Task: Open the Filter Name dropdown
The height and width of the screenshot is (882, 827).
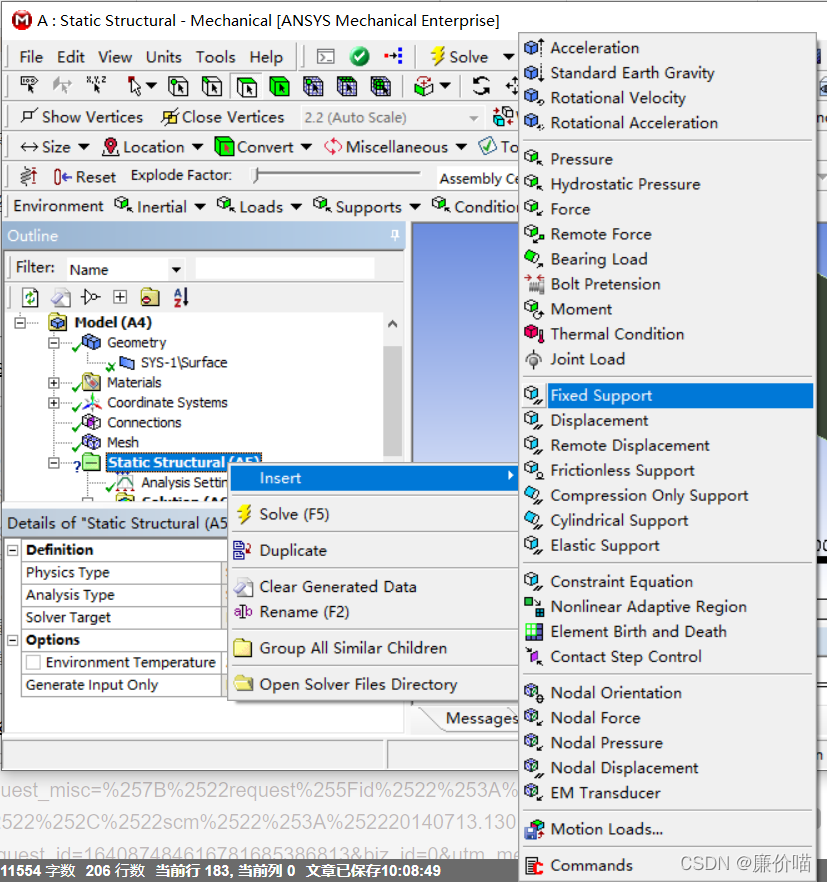Action: [176, 270]
